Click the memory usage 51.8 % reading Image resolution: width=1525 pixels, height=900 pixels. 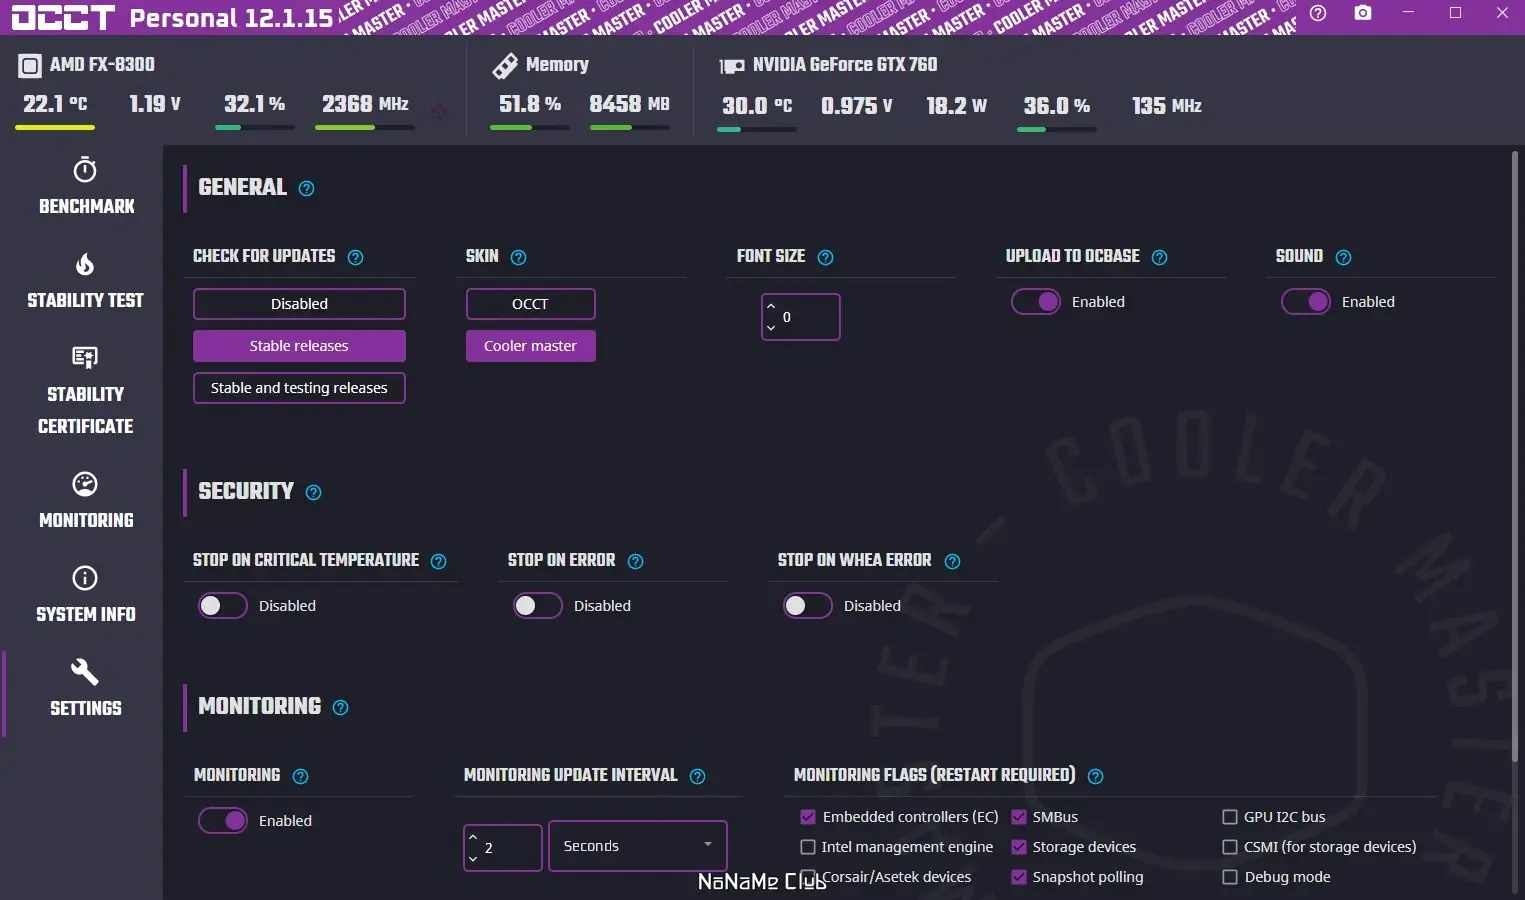[530, 104]
